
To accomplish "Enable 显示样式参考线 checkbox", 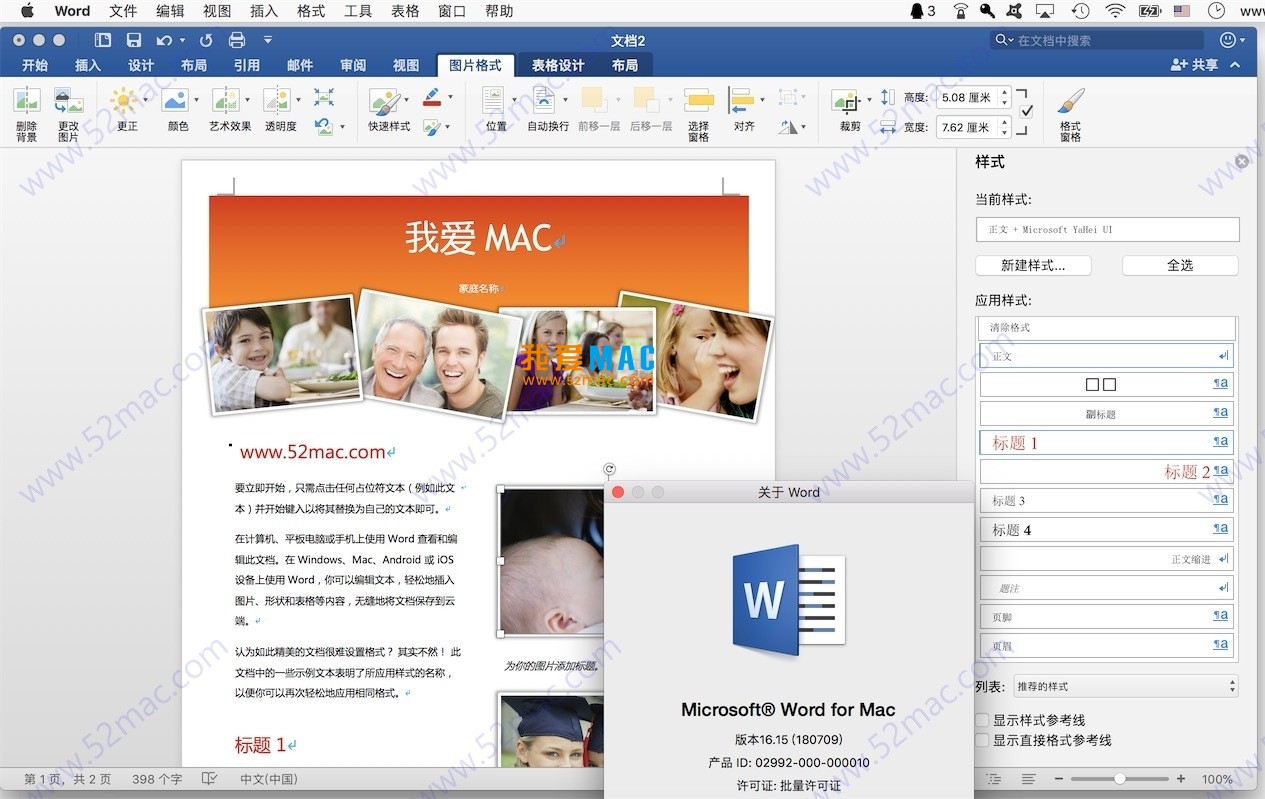I will pyautogui.click(x=982, y=720).
